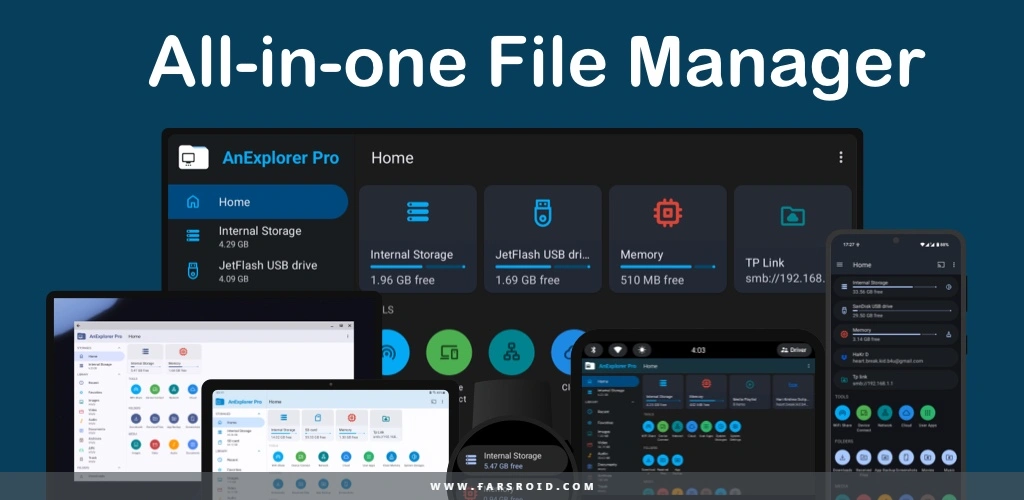
Task: Open Internal Storage card on car display
Action: [663, 392]
